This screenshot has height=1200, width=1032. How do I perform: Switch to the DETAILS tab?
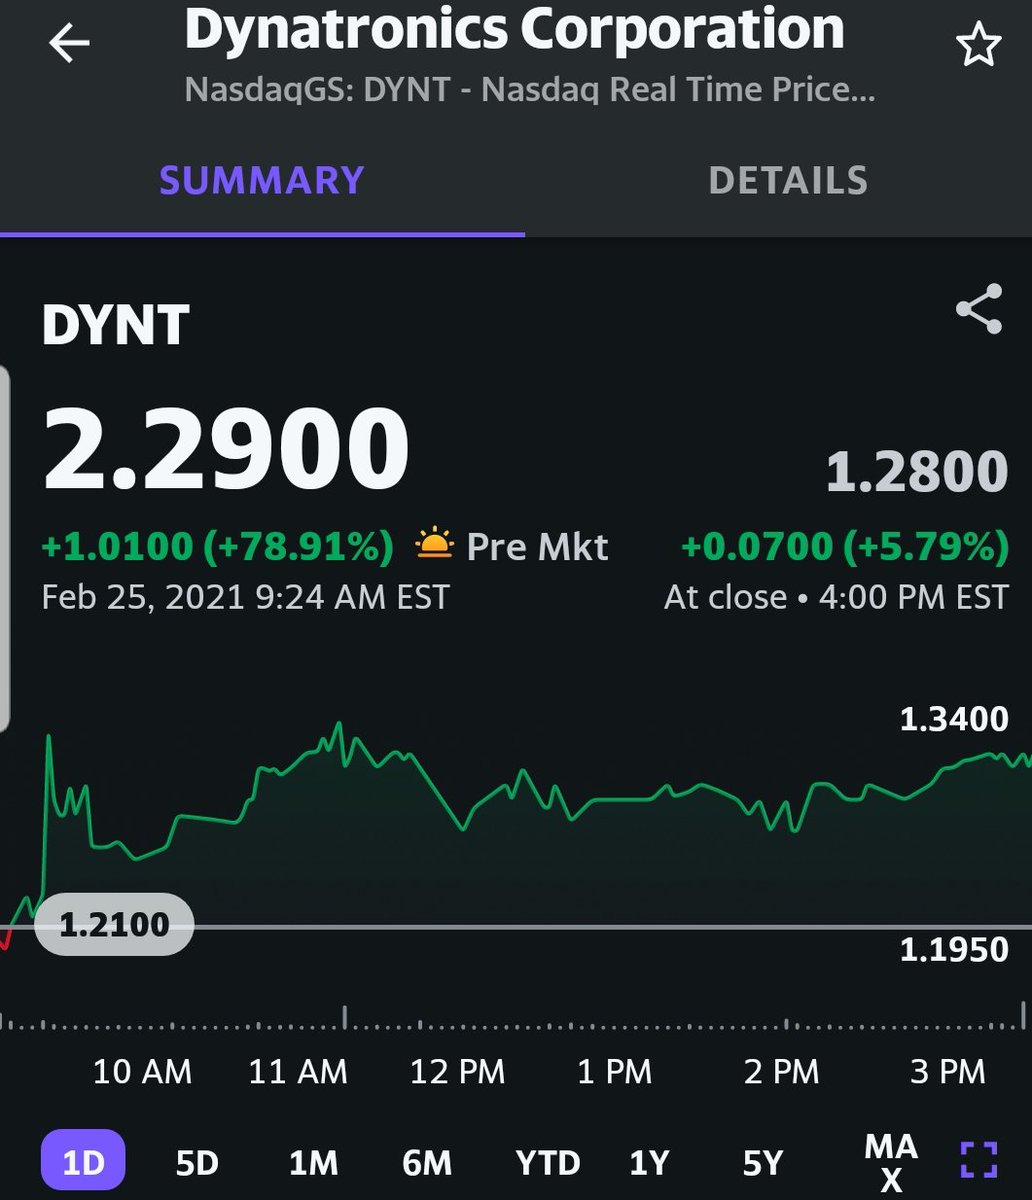pos(788,181)
